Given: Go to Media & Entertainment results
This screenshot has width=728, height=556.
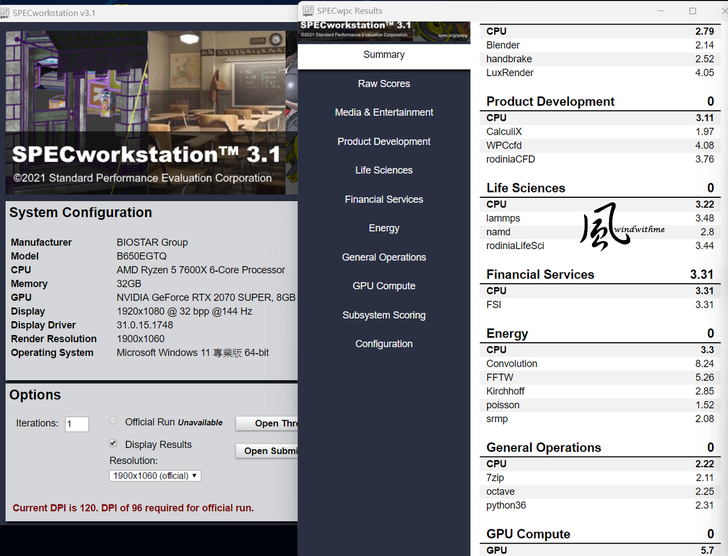Looking at the screenshot, I should [x=384, y=113].
